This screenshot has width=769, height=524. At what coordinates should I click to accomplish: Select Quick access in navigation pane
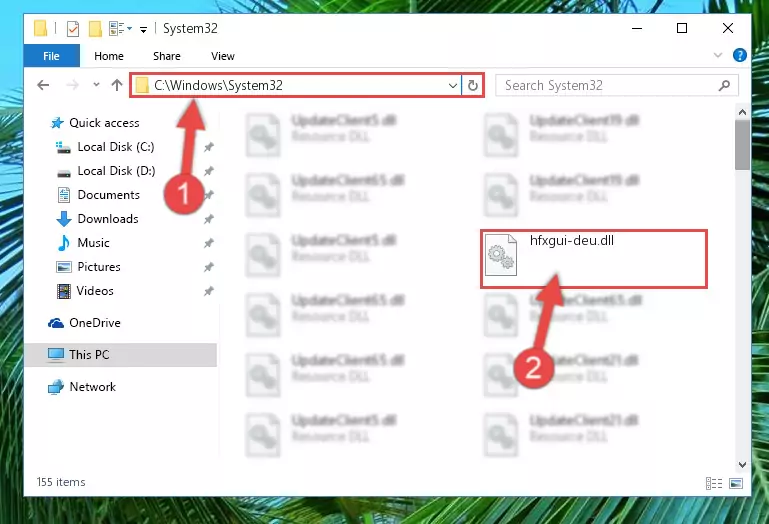(x=104, y=123)
